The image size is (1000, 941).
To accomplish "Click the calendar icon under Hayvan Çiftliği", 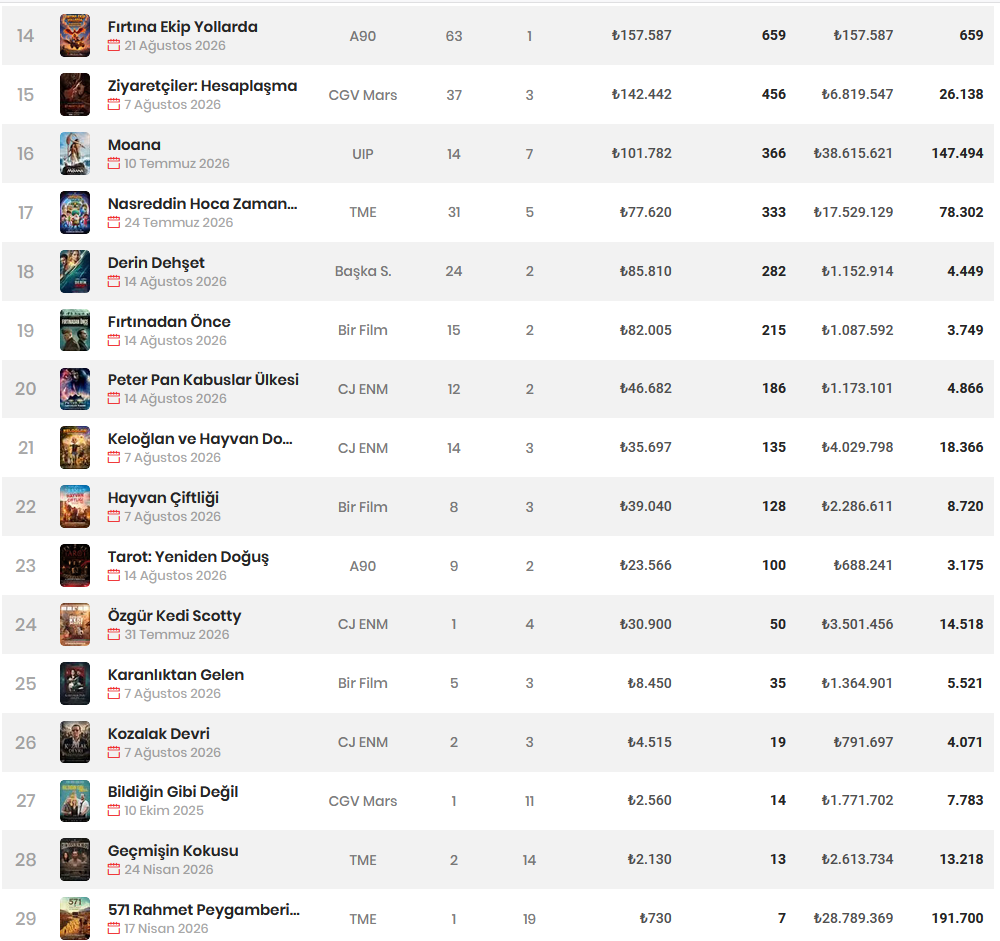I will coord(114,517).
